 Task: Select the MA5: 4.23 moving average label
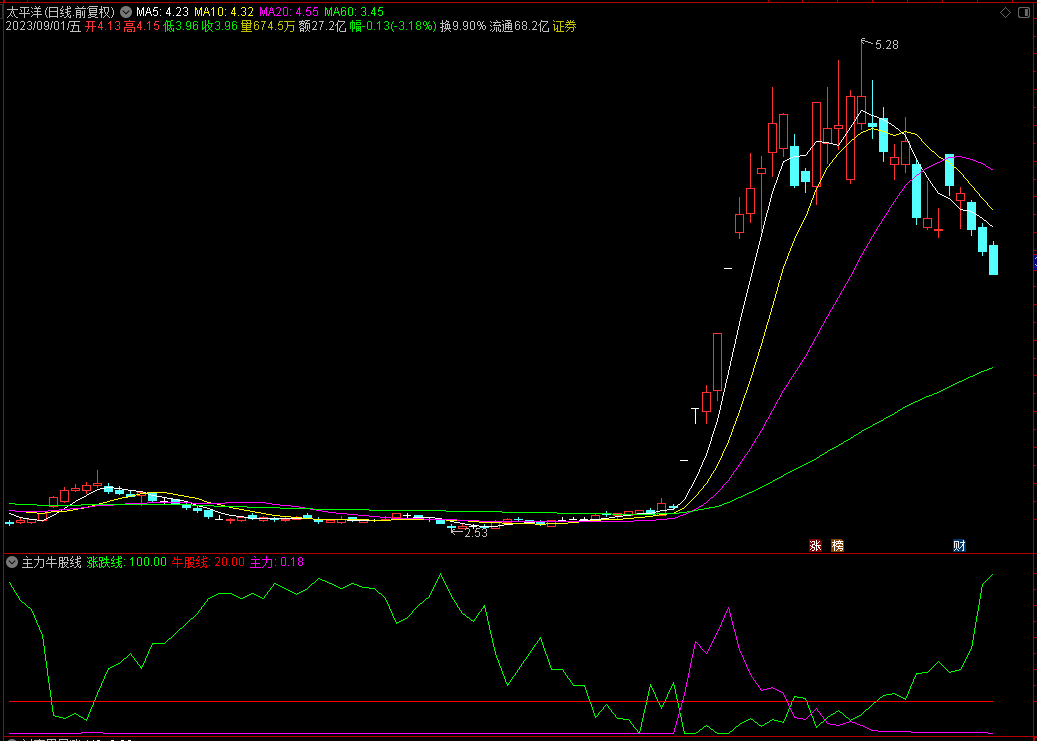(x=162, y=12)
